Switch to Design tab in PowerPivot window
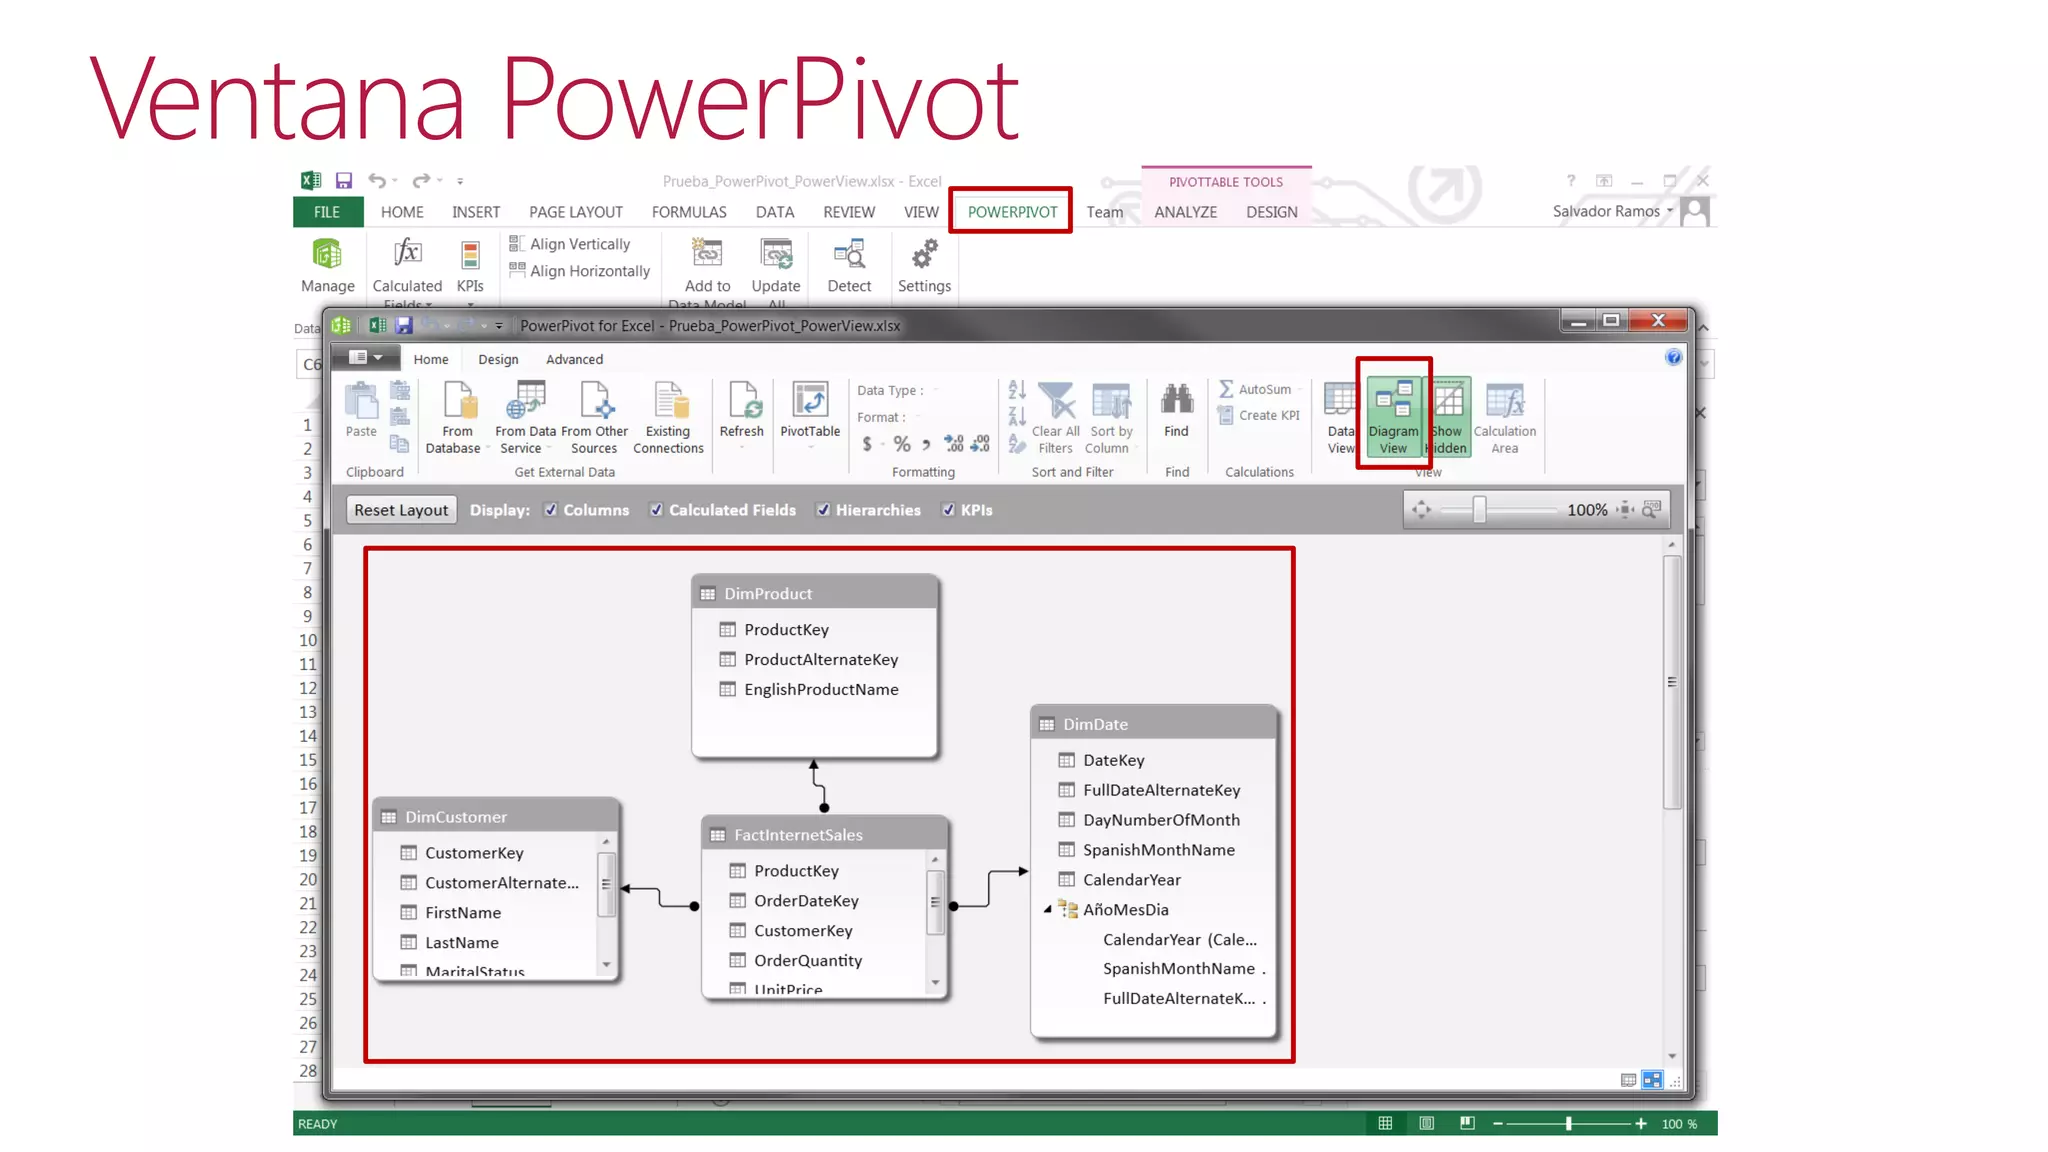This screenshot has height=1152, width=2048. pos(498,359)
